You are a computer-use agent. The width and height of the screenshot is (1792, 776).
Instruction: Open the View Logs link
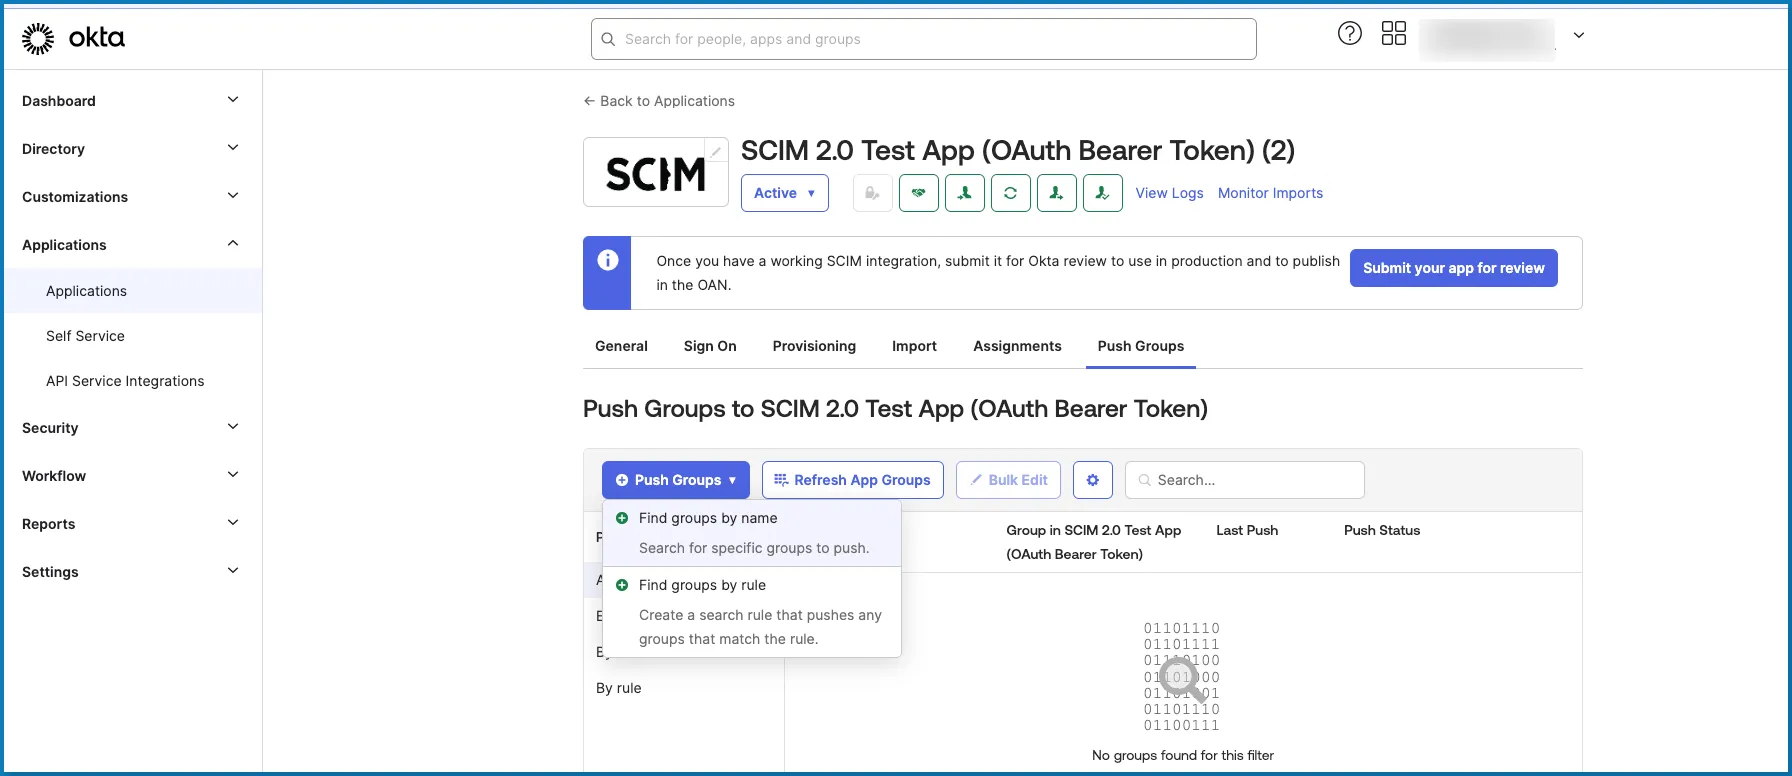[1169, 193]
